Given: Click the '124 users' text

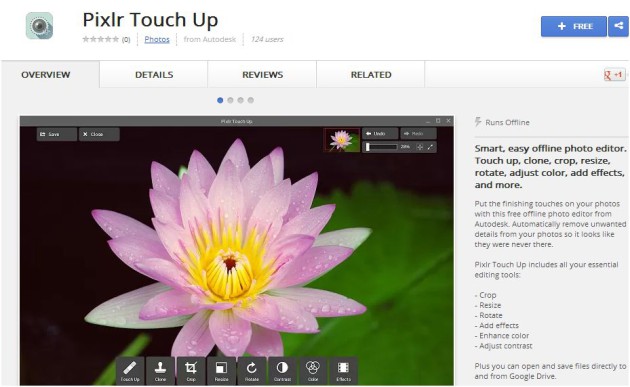Looking at the screenshot, I should 267,39.
